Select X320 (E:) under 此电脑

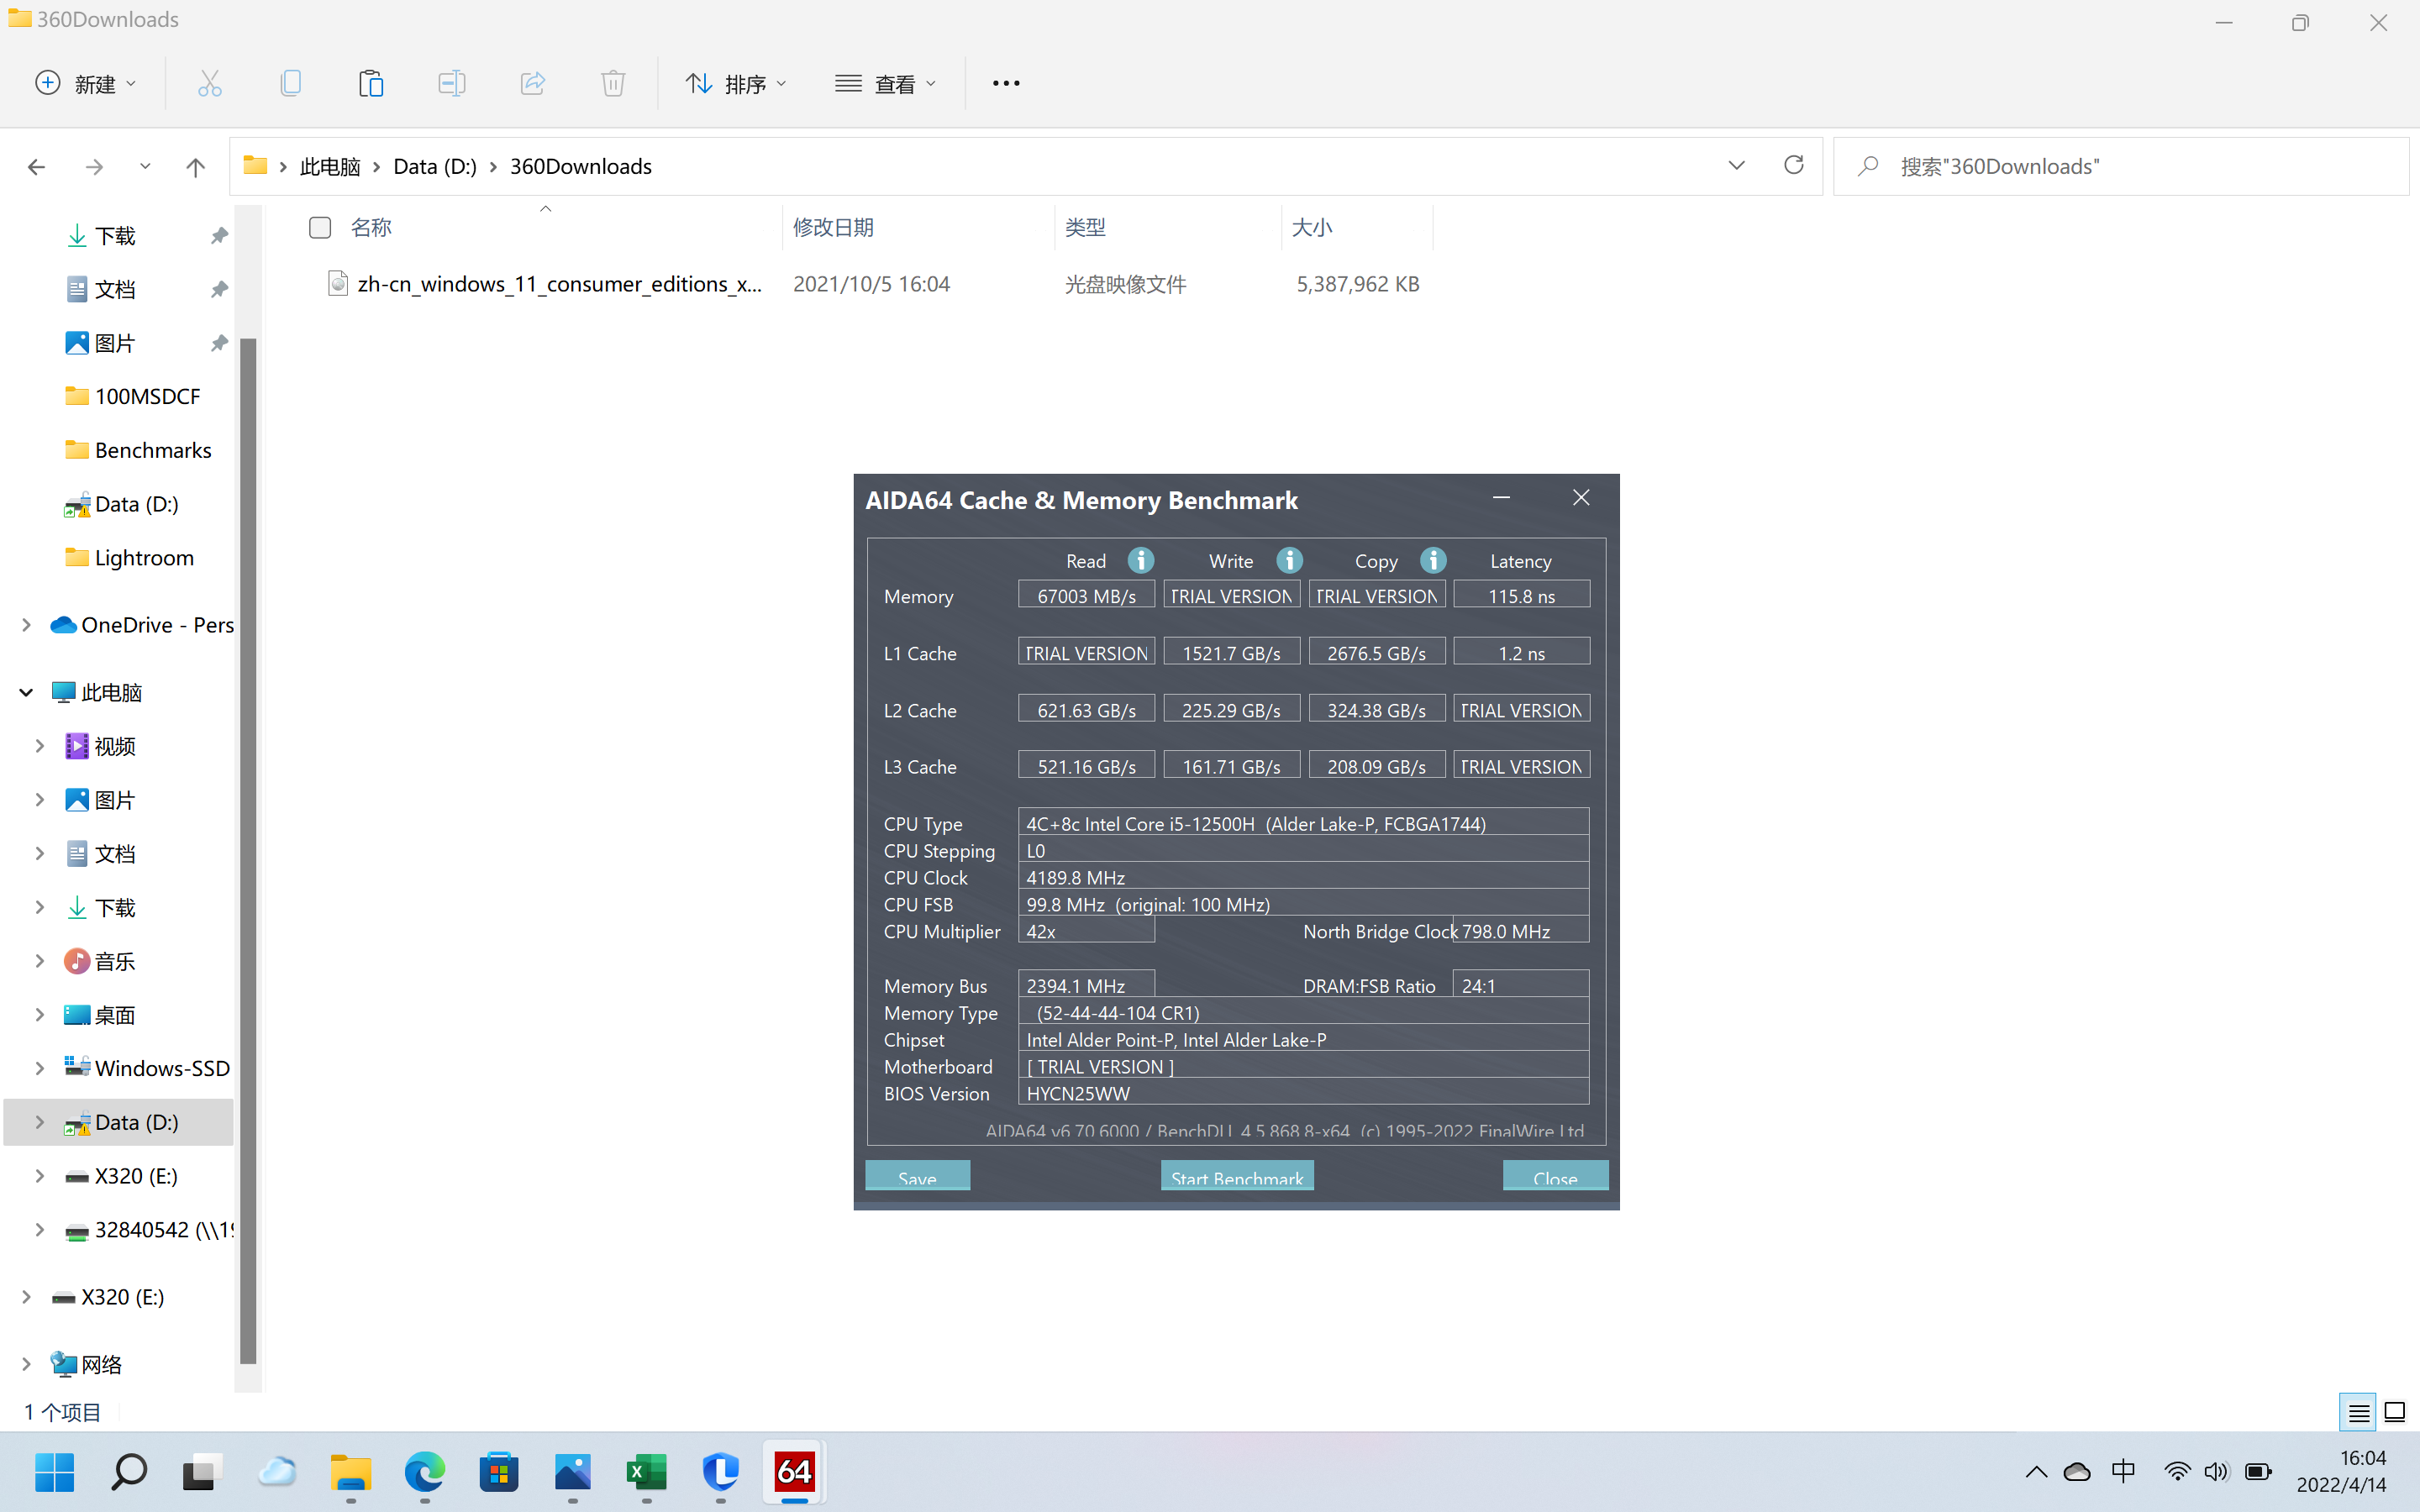[x=121, y=1176]
